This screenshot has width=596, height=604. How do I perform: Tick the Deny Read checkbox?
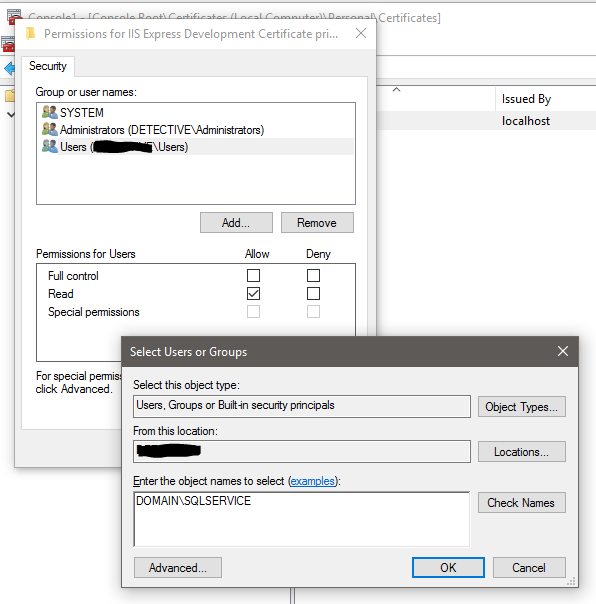tap(313, 294)
